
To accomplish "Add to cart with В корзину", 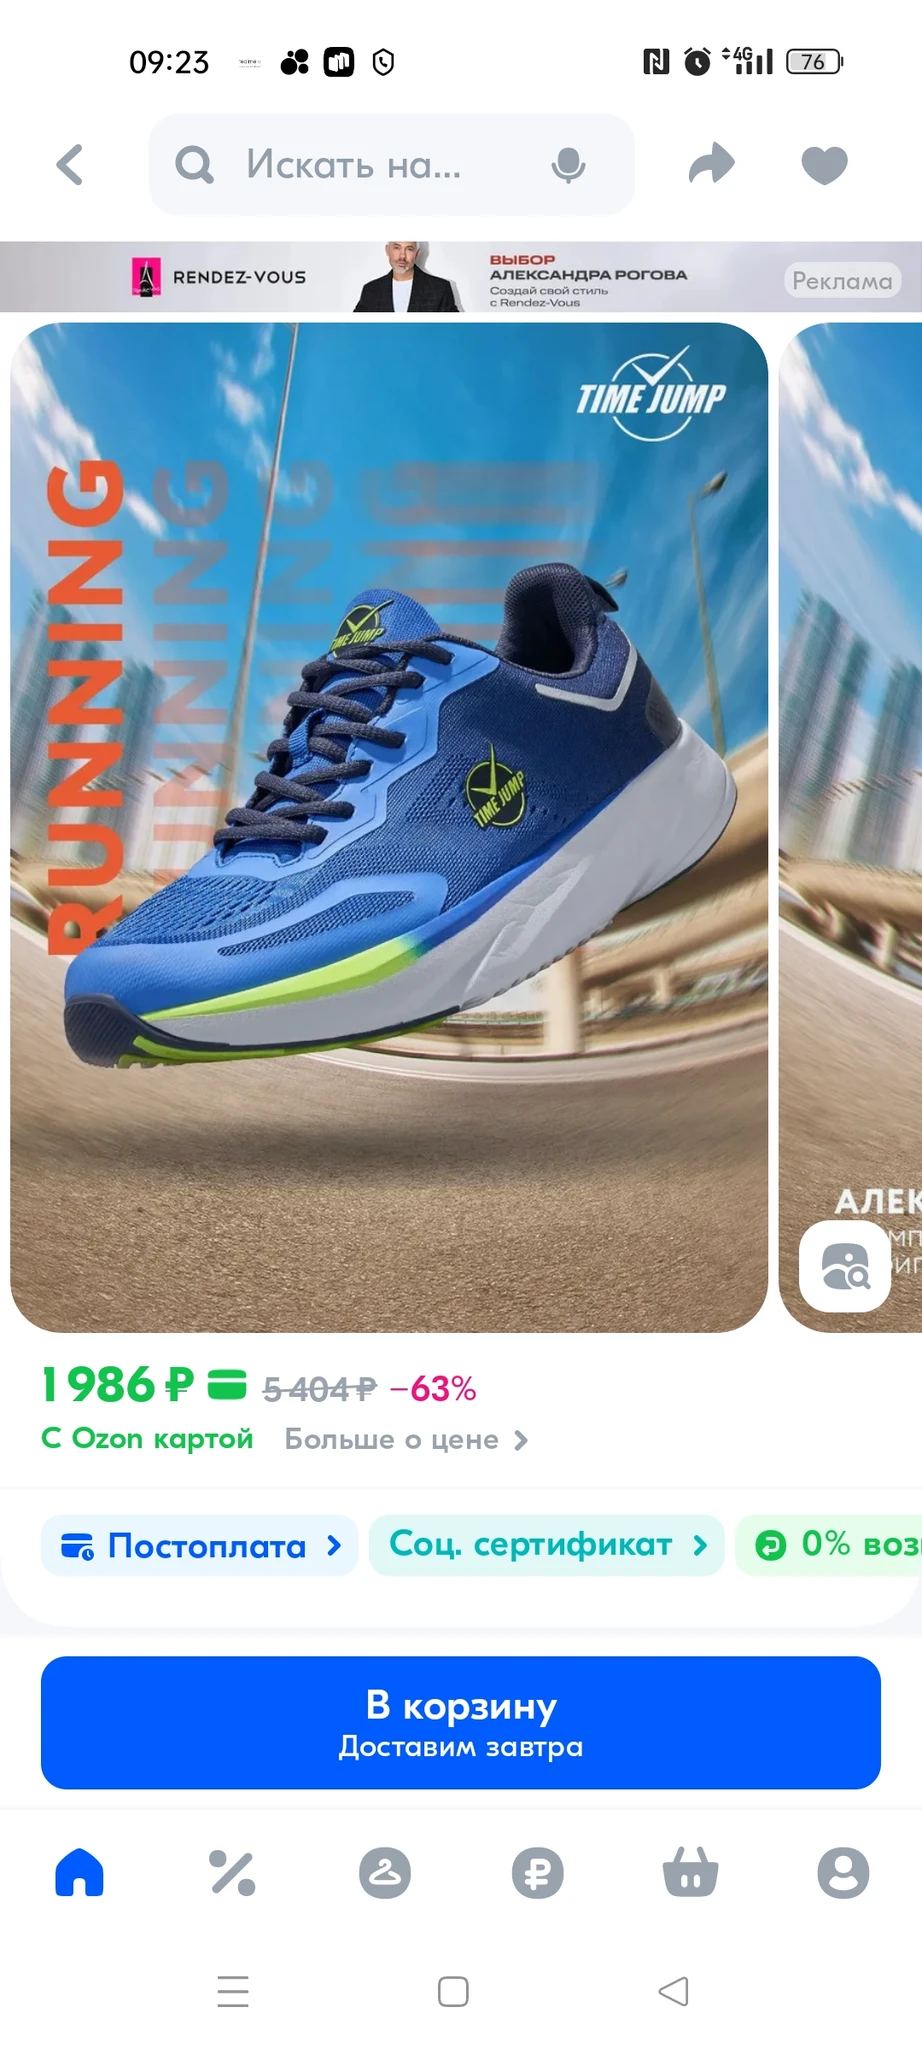I will (x=461, y=1723).
